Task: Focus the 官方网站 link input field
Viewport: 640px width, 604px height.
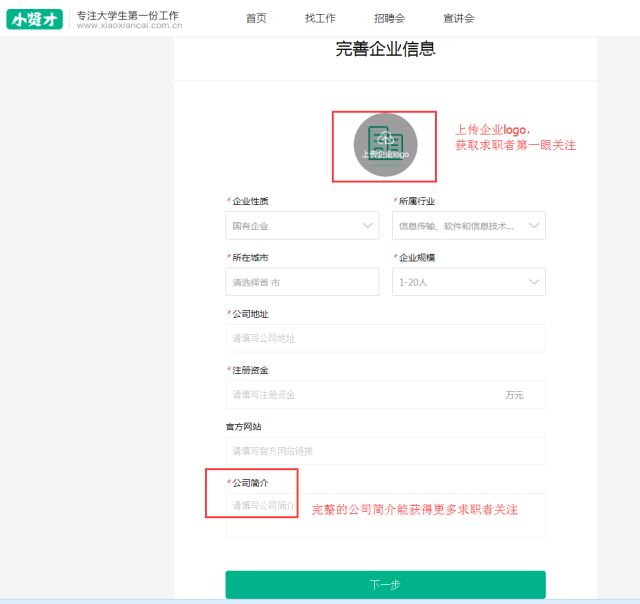Action: (385, 451)
